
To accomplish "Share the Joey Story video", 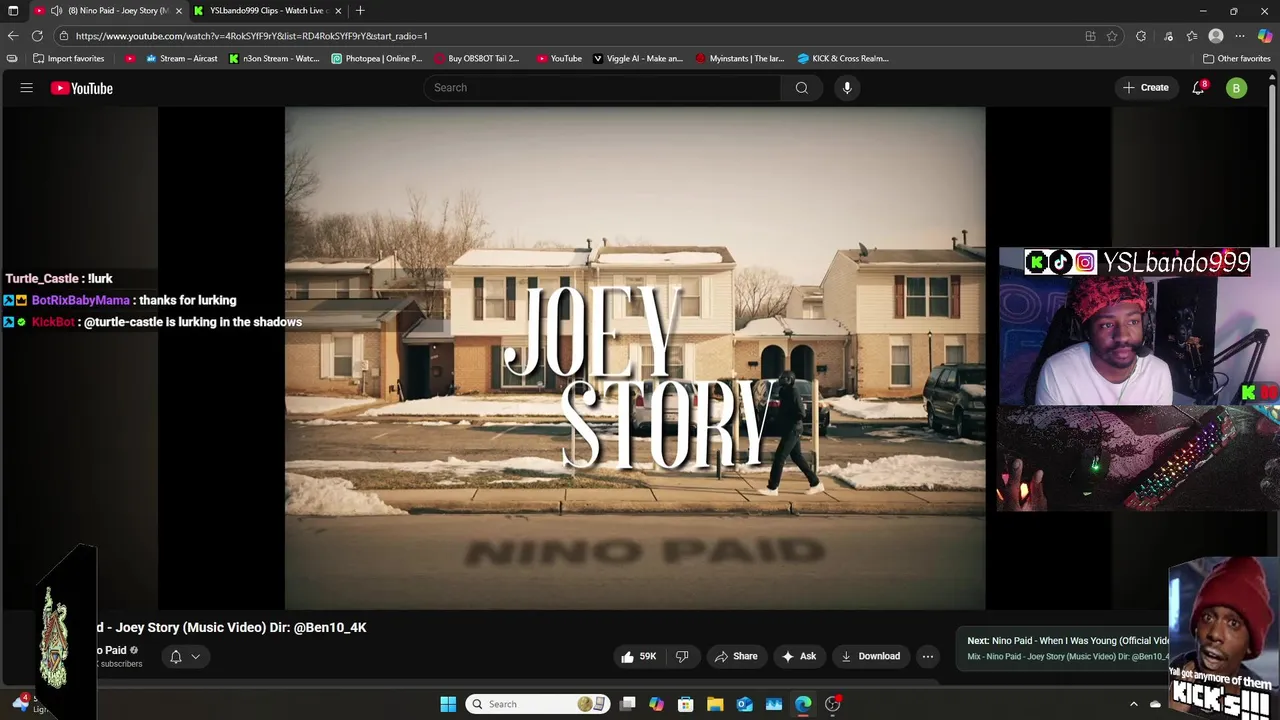I will [x=736, y=656].
